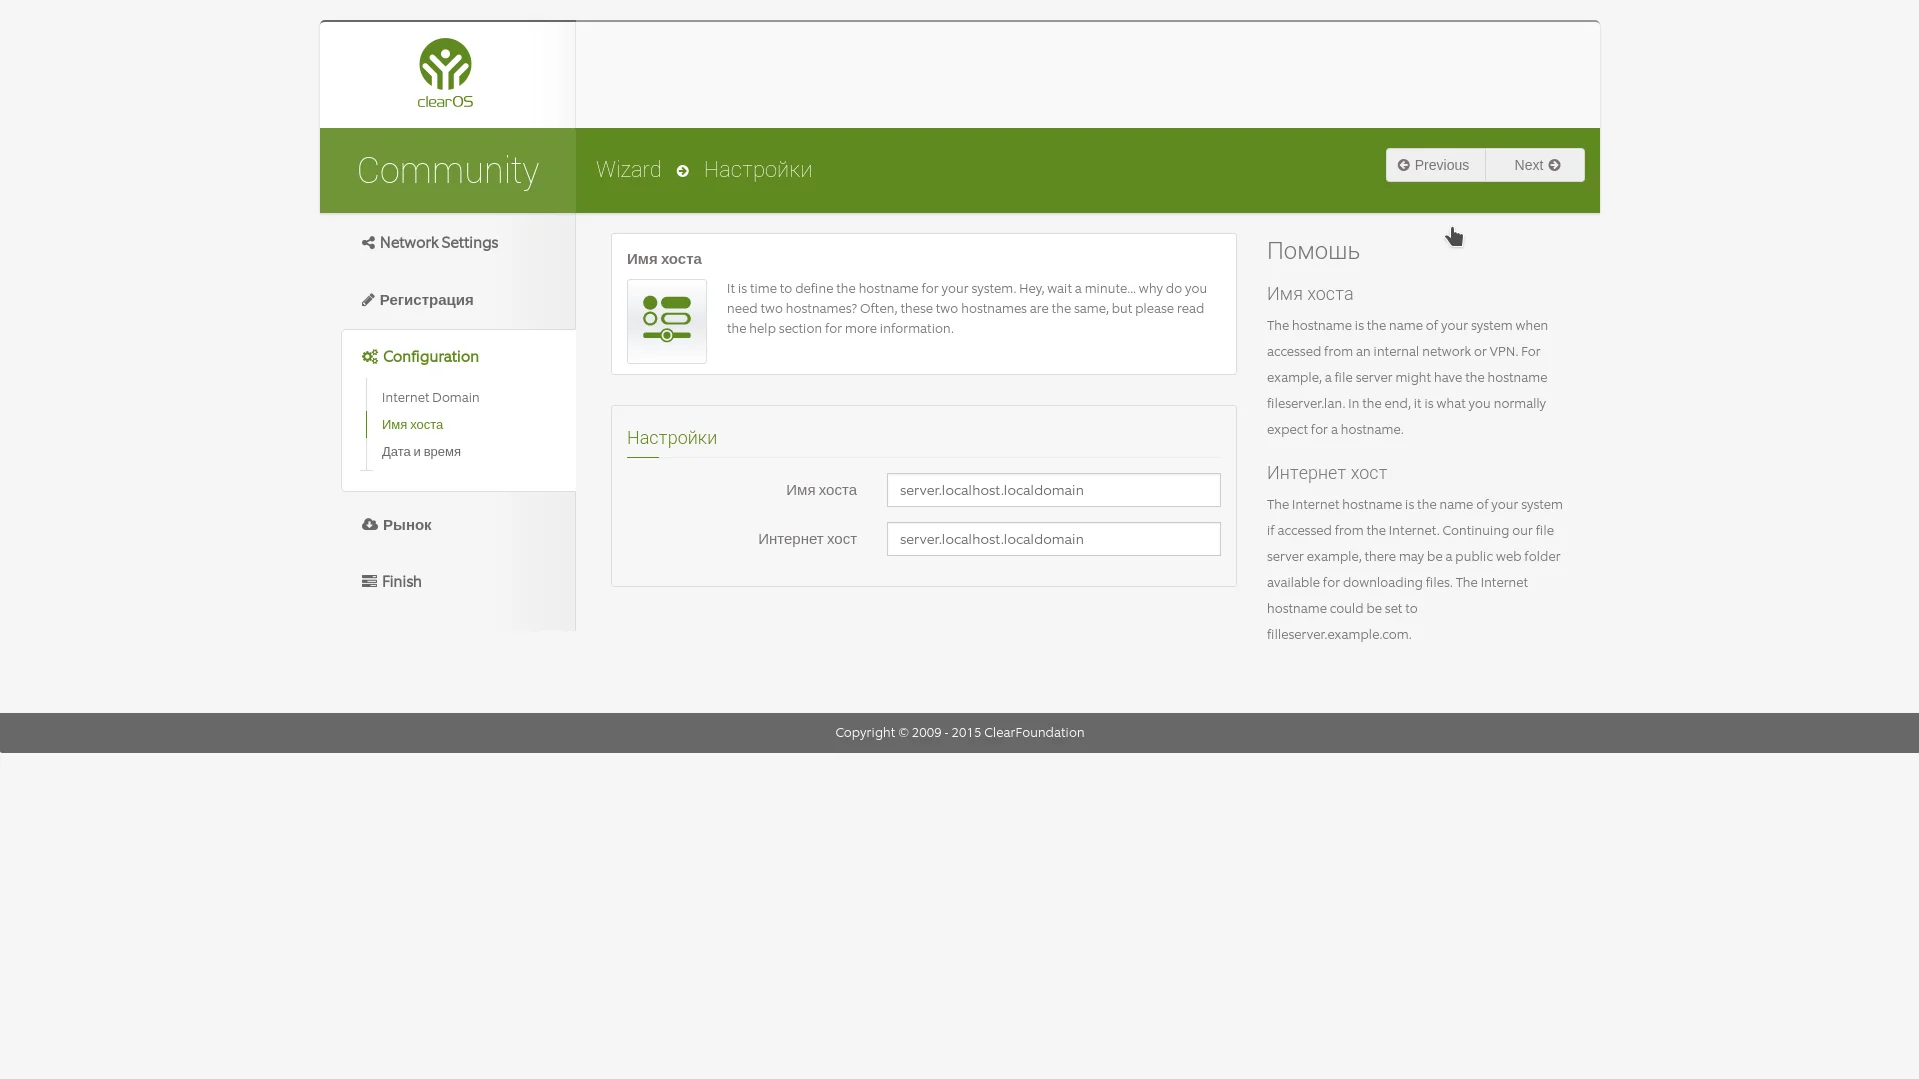Focus the Имя хоста input field
The width and height of the screenshot is (1919, 1079).
[1053, 490]
